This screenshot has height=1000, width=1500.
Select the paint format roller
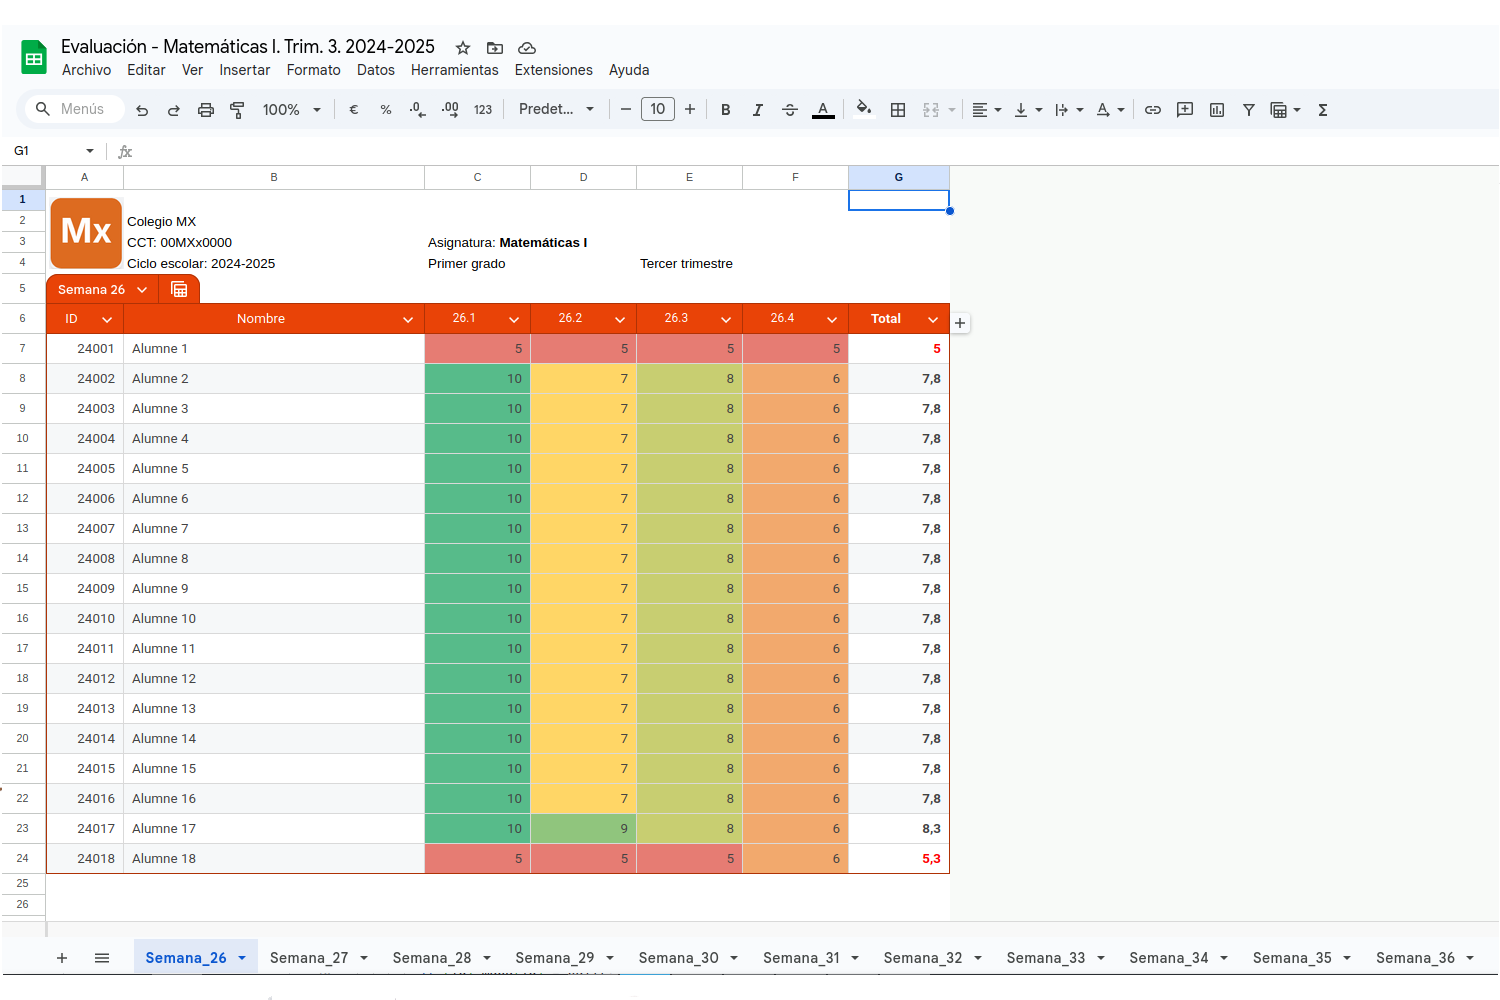pos(237,110)
